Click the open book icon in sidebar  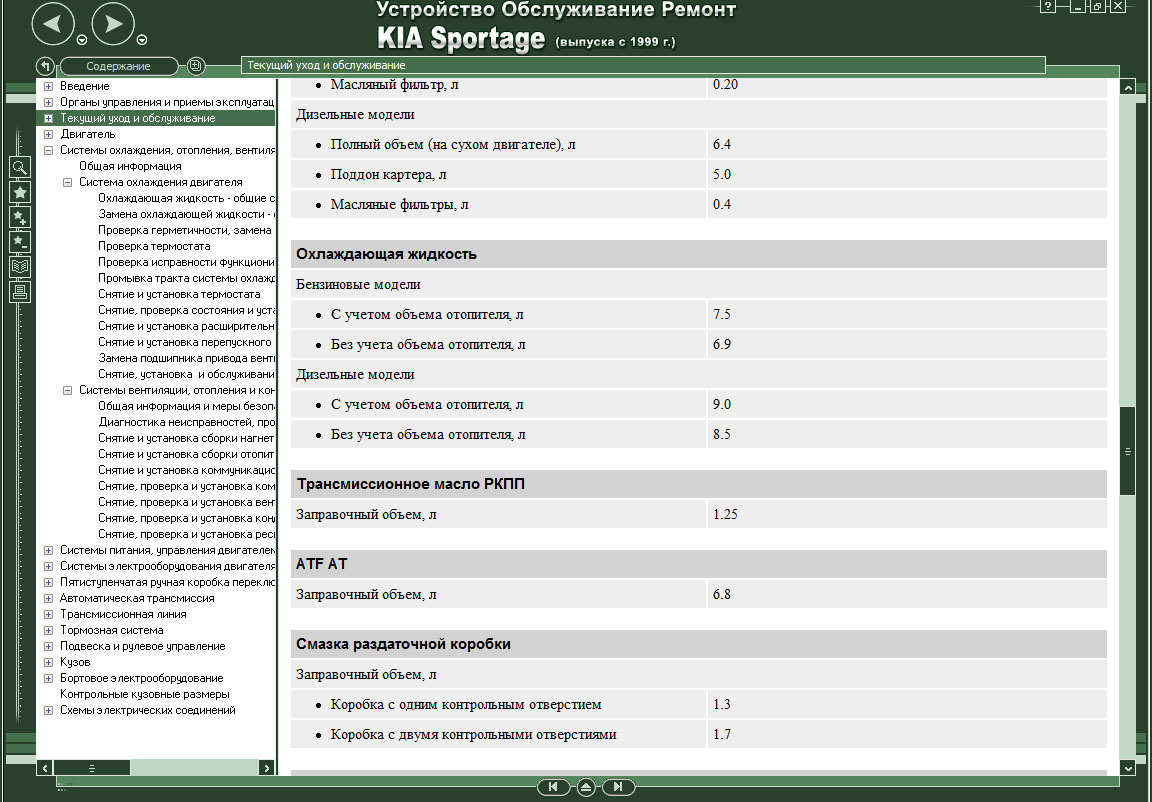pos(20,267)
